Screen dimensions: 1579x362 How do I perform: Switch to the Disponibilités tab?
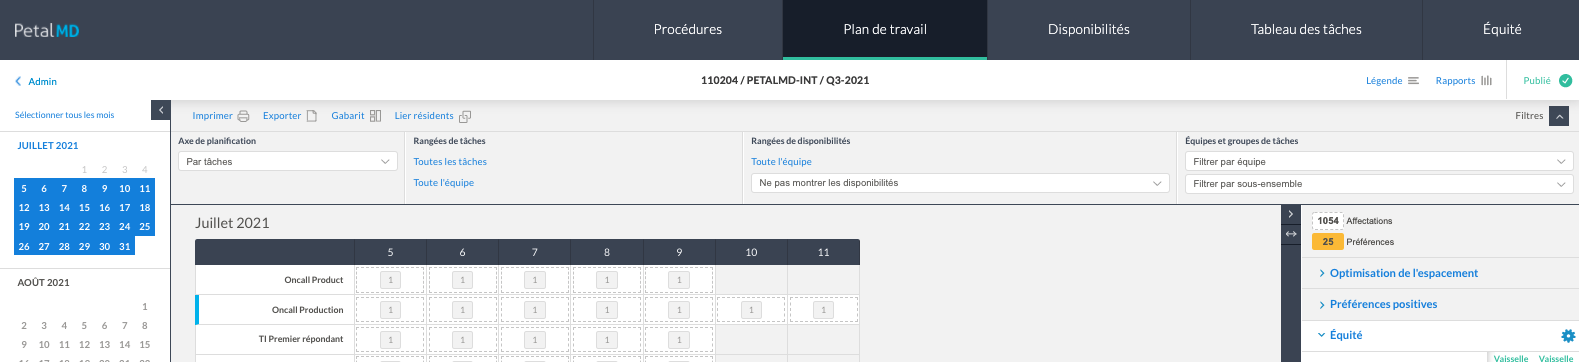[1088, 30]
